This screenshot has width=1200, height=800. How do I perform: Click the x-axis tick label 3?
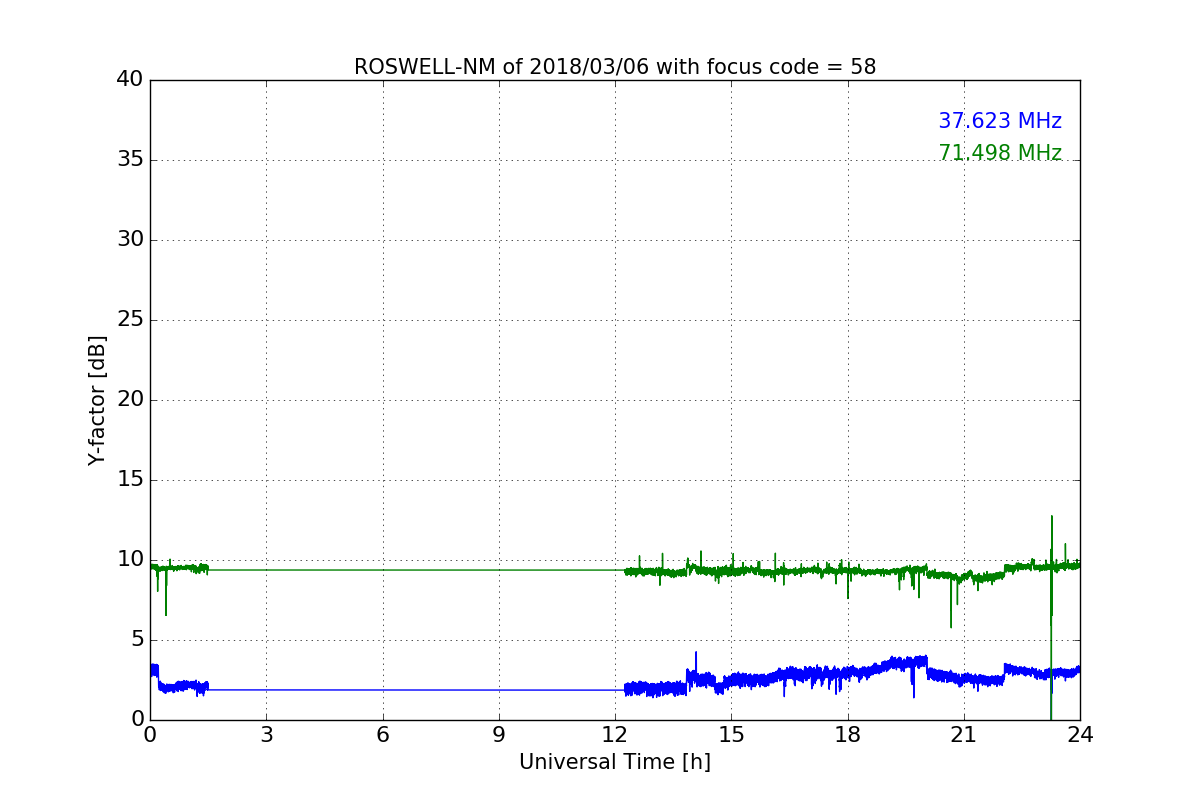pyautogui.click(x=266, y=735)
